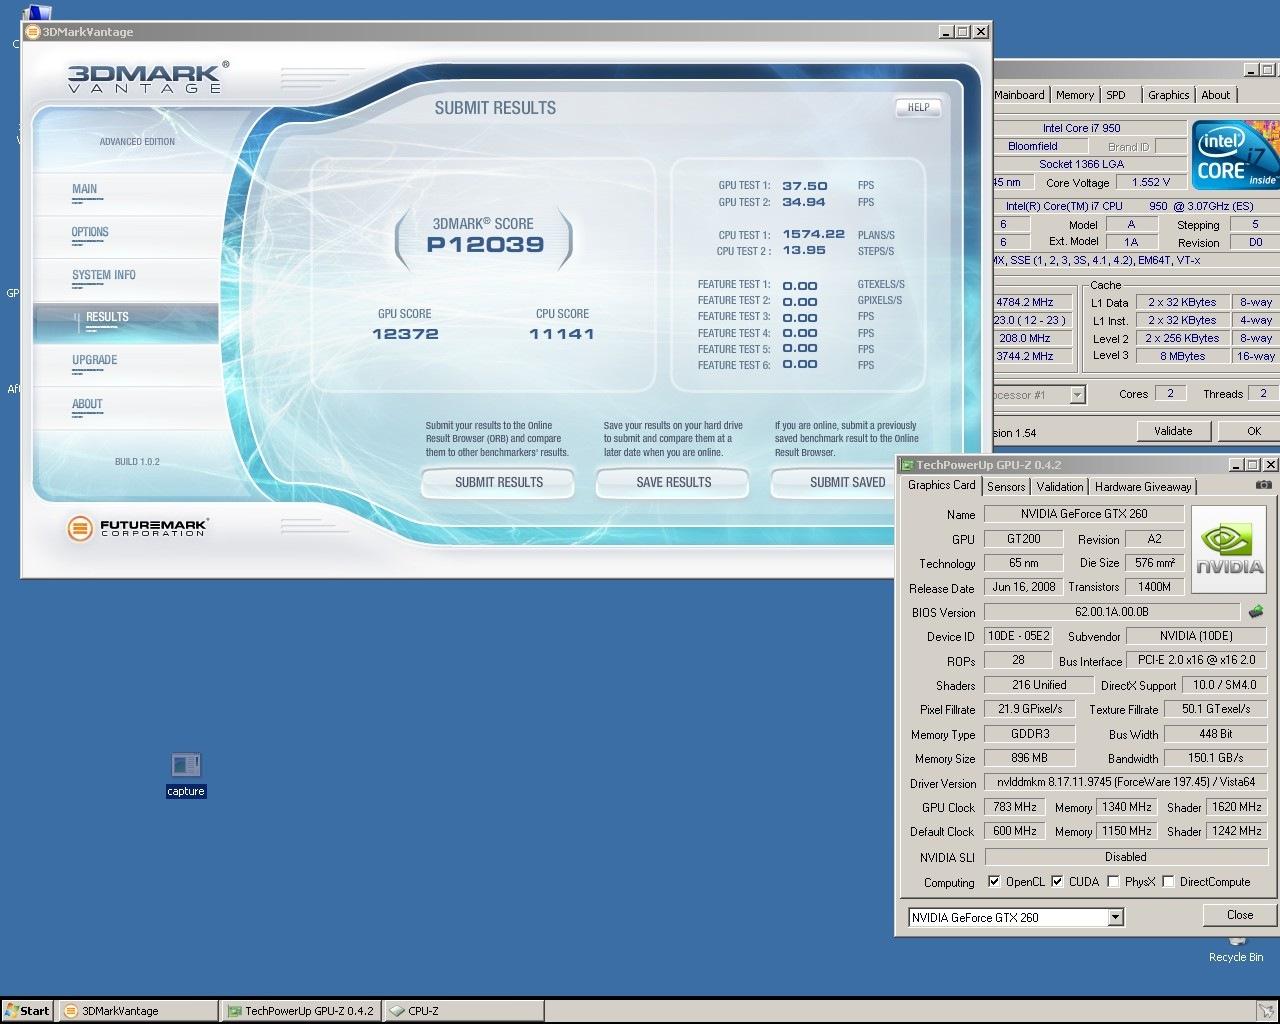The height and width of the screenshot is (1024, 1280).
Task: Click the Close button in GPU-Z
Action: 1240,915
